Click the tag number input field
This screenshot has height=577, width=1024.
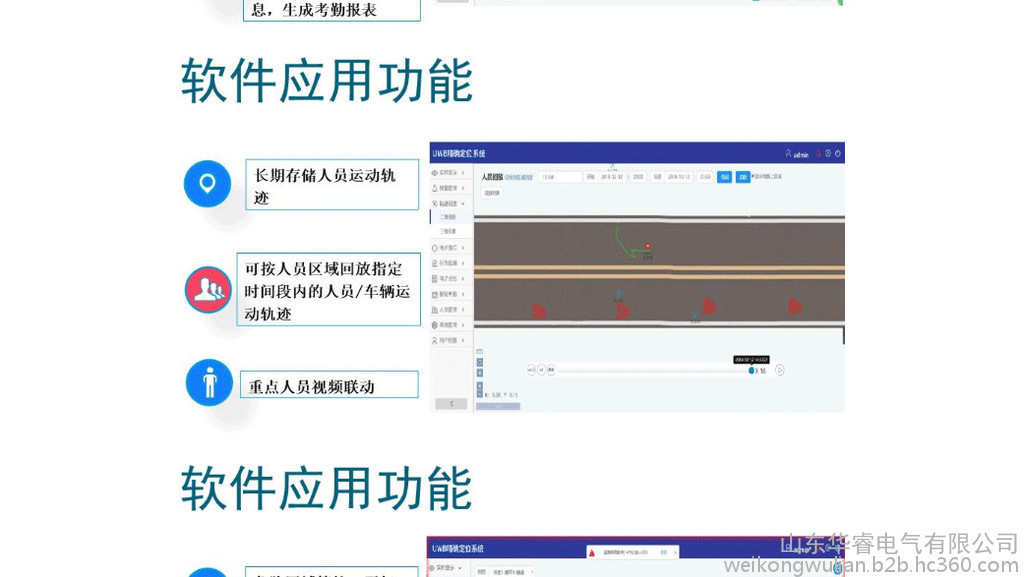(560, 177)
